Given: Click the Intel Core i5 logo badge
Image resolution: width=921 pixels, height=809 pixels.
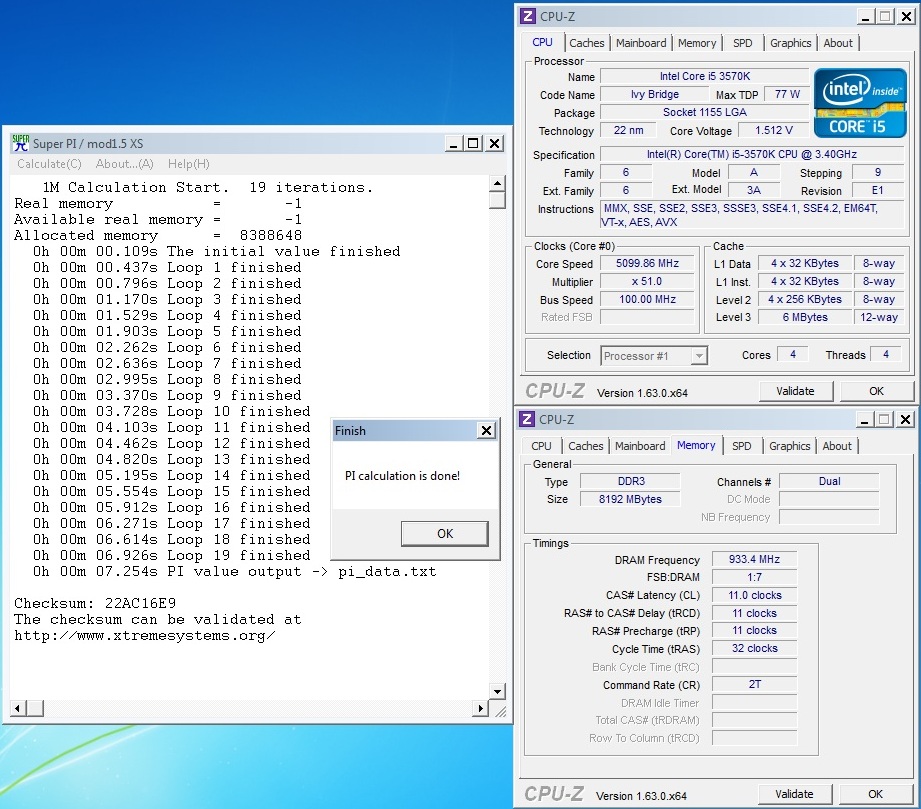Looking at the screenshot, I should [x=860, y=103].
